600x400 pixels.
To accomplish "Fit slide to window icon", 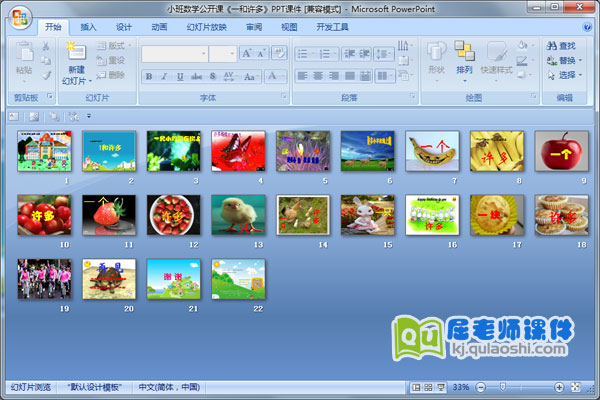I will [x=576, y=387].
